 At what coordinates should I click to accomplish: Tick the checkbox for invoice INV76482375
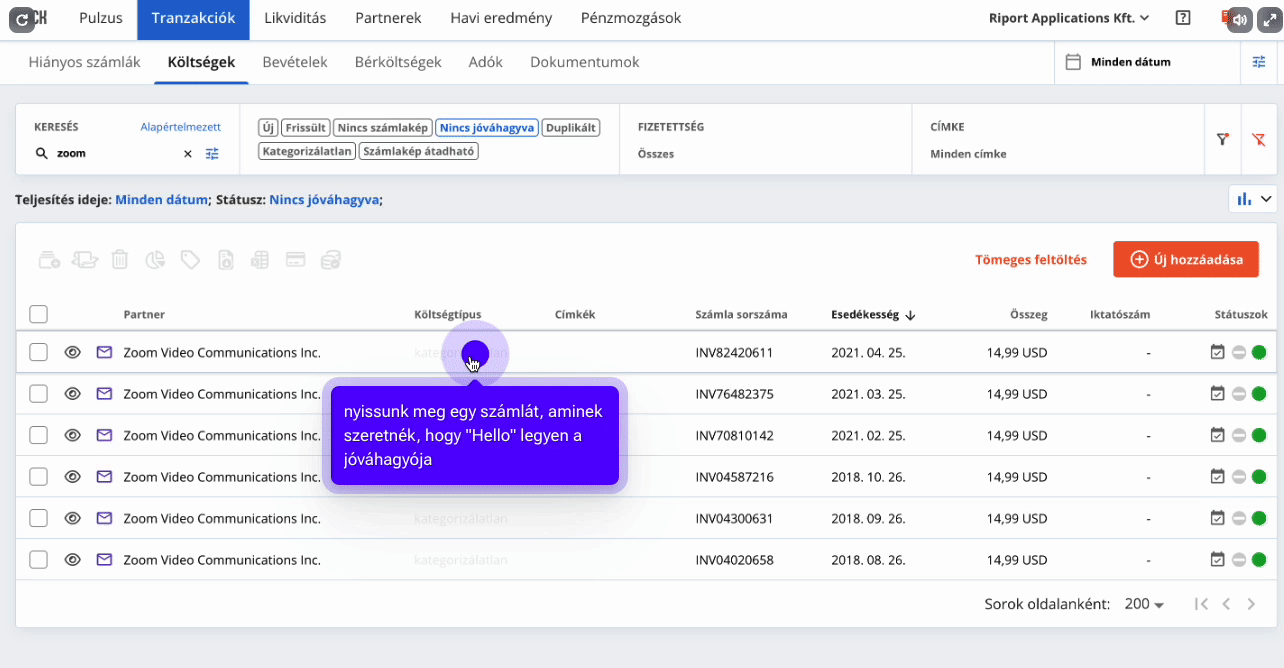(38, 394)
